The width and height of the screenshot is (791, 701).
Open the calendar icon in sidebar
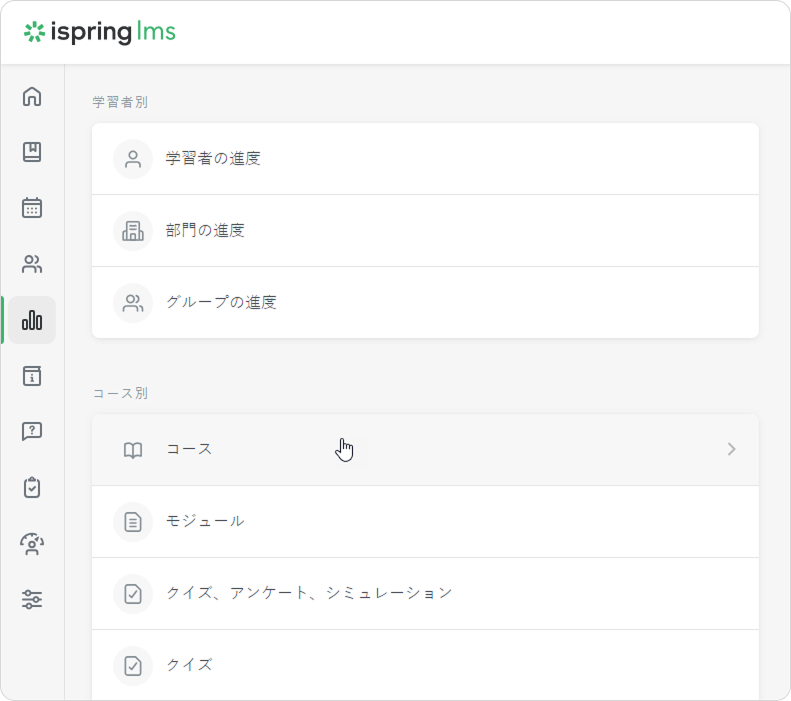(x=32, y=208)
